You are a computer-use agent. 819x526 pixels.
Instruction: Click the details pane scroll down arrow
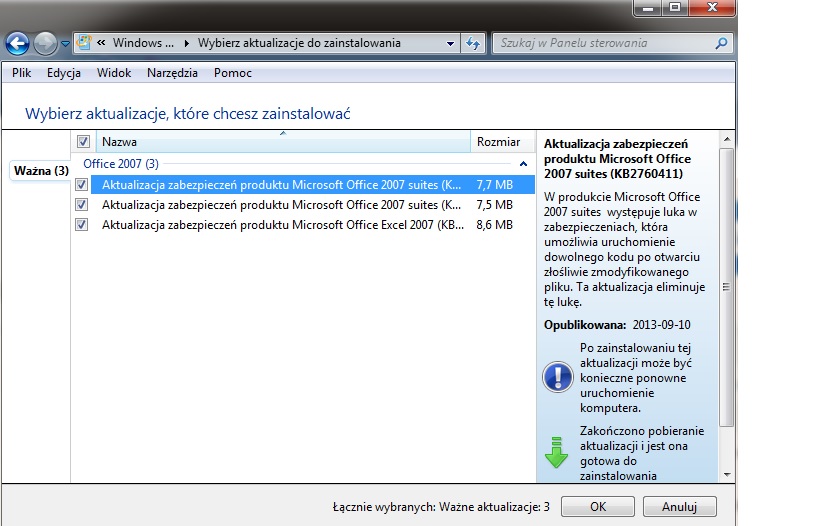[x=726, y=475]
